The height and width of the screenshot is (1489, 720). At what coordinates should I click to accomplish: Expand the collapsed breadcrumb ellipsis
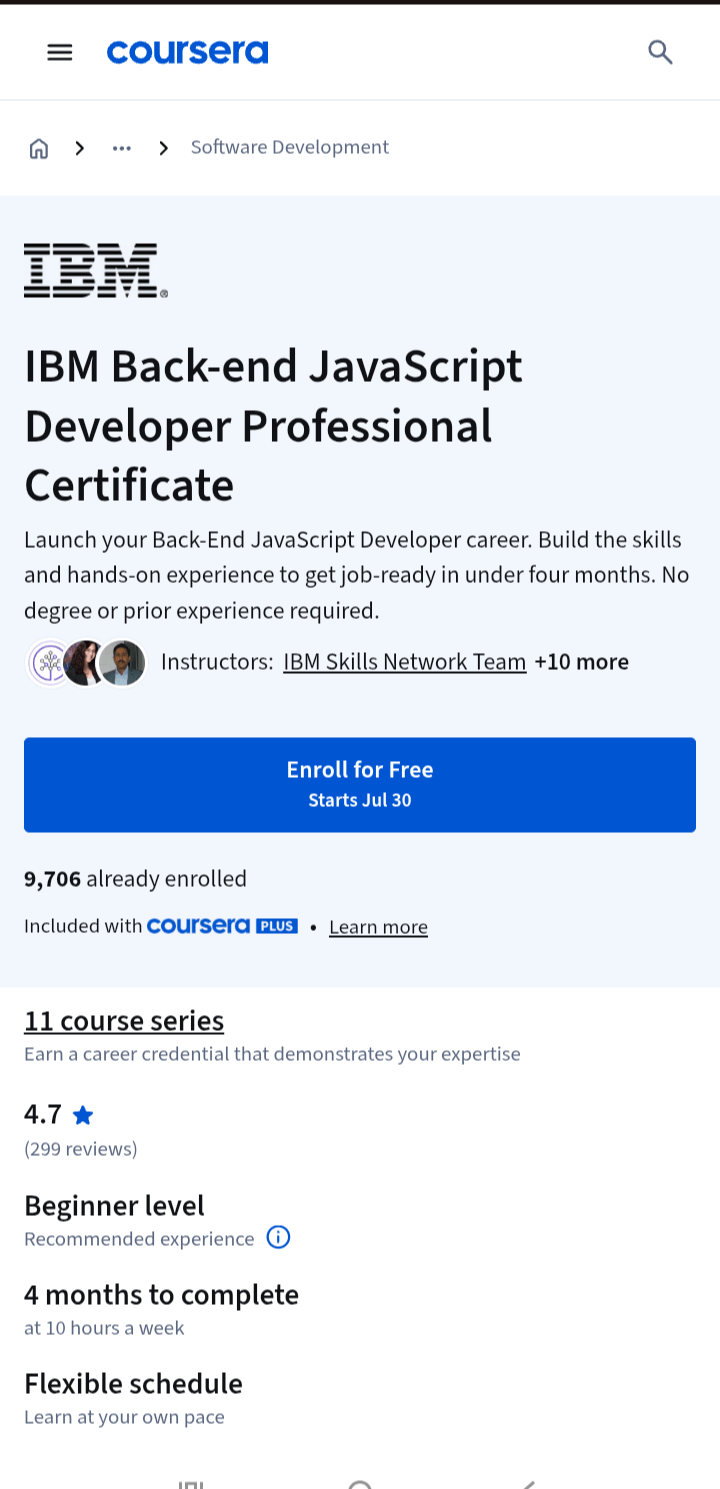tap(122, 148)
